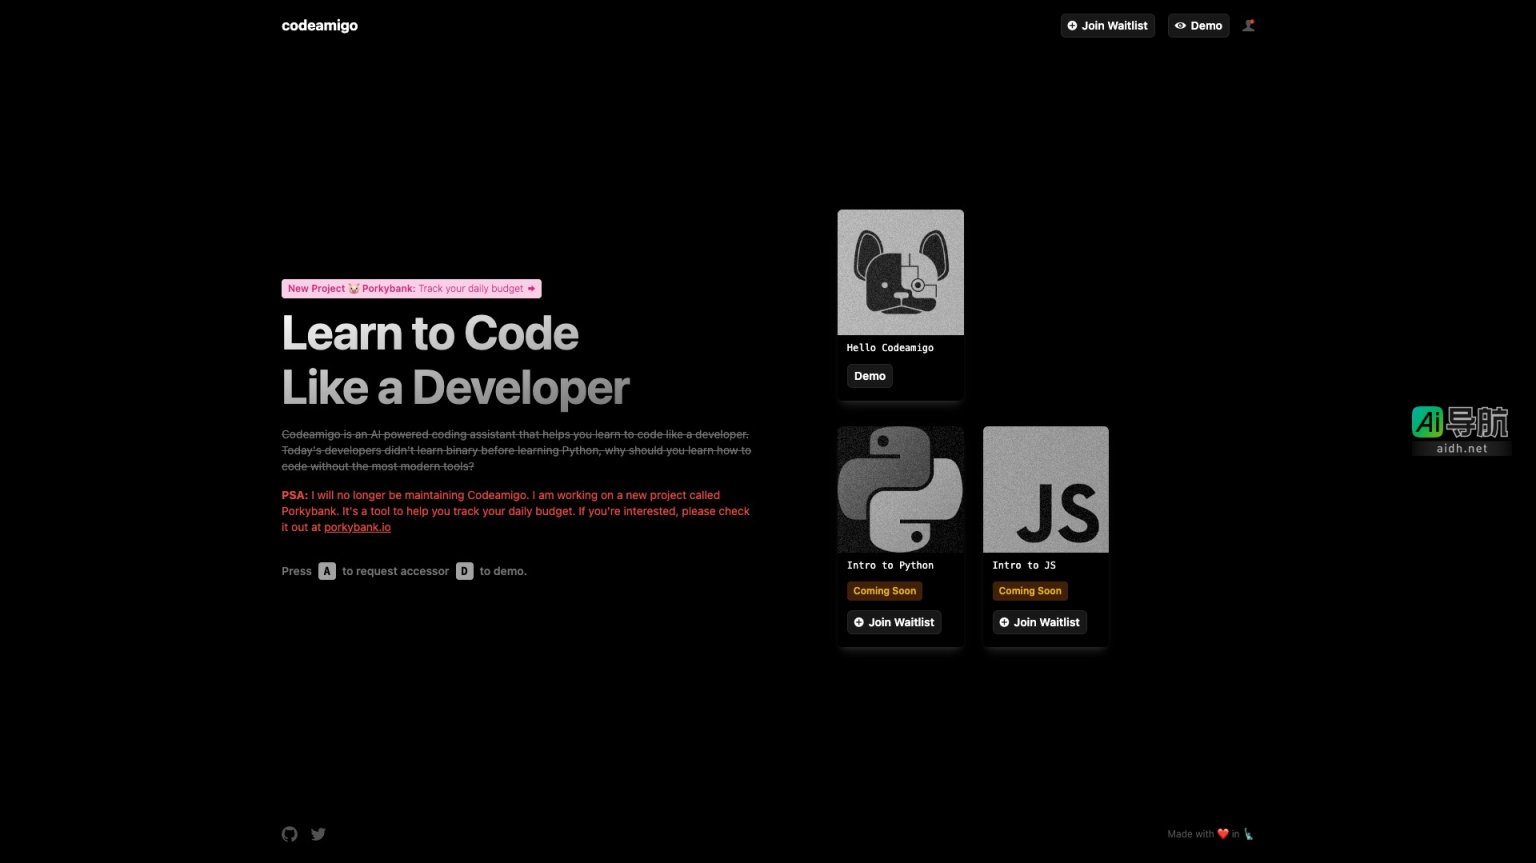The width and height of the screenshot is (1536, 863).
Task: Open the Twitter bird icon
Action: (318, 833)
